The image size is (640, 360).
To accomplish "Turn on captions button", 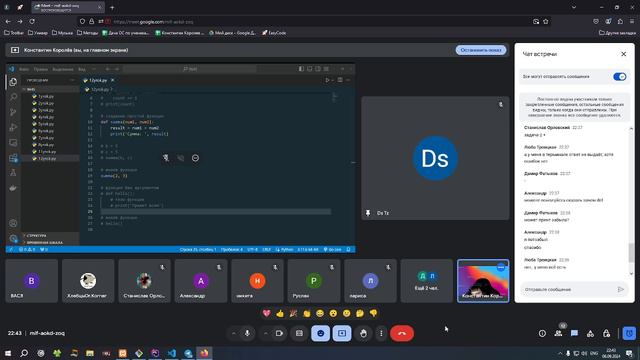I will [299, 333].
